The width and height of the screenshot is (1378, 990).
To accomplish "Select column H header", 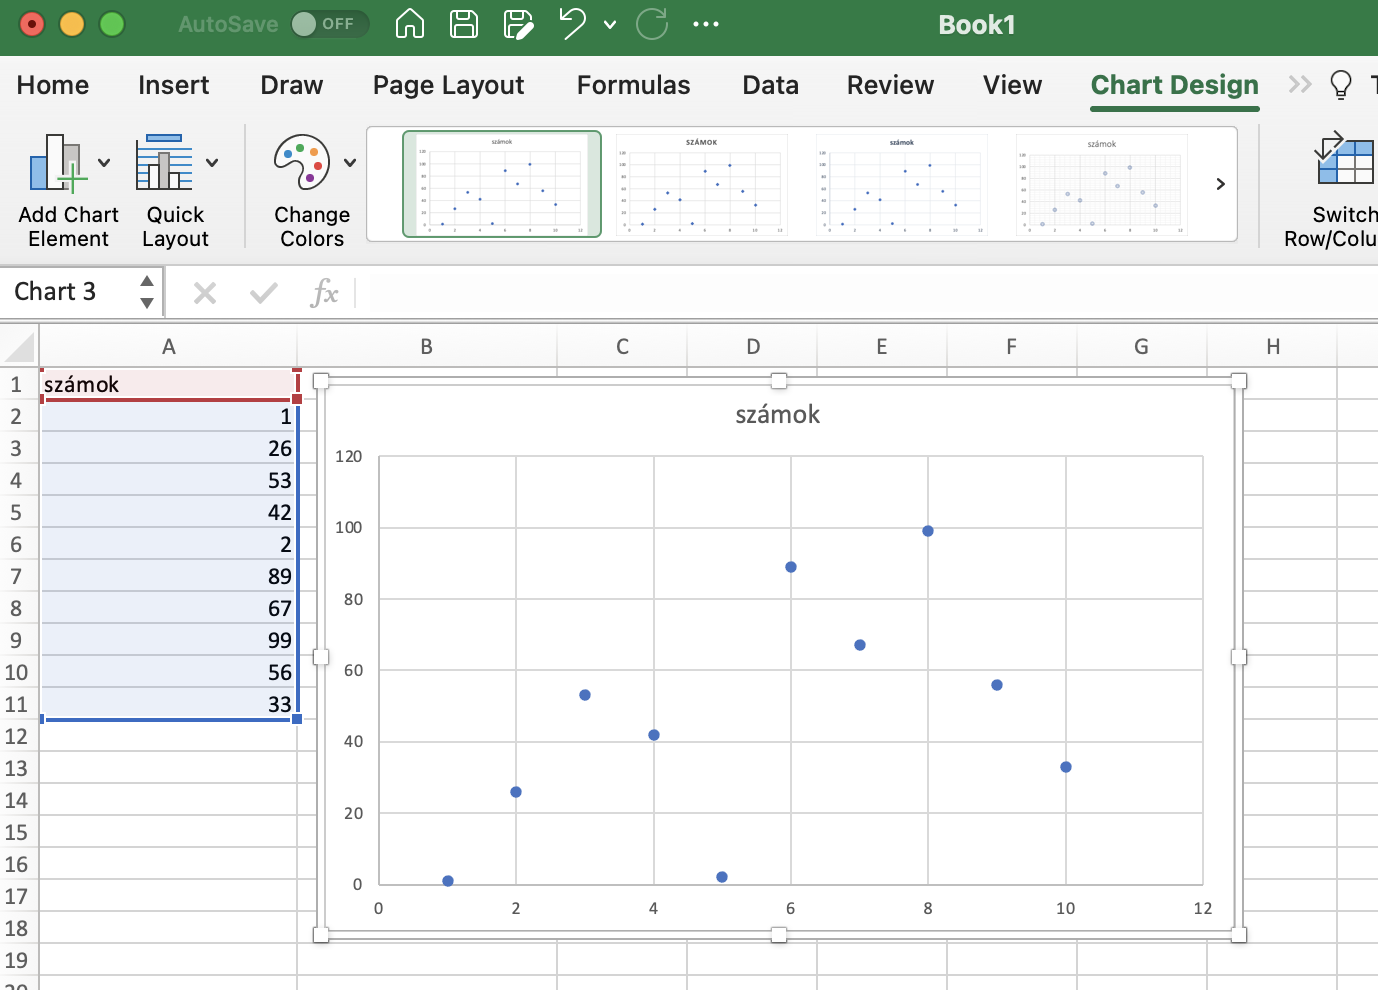I will click(1273, 347).
